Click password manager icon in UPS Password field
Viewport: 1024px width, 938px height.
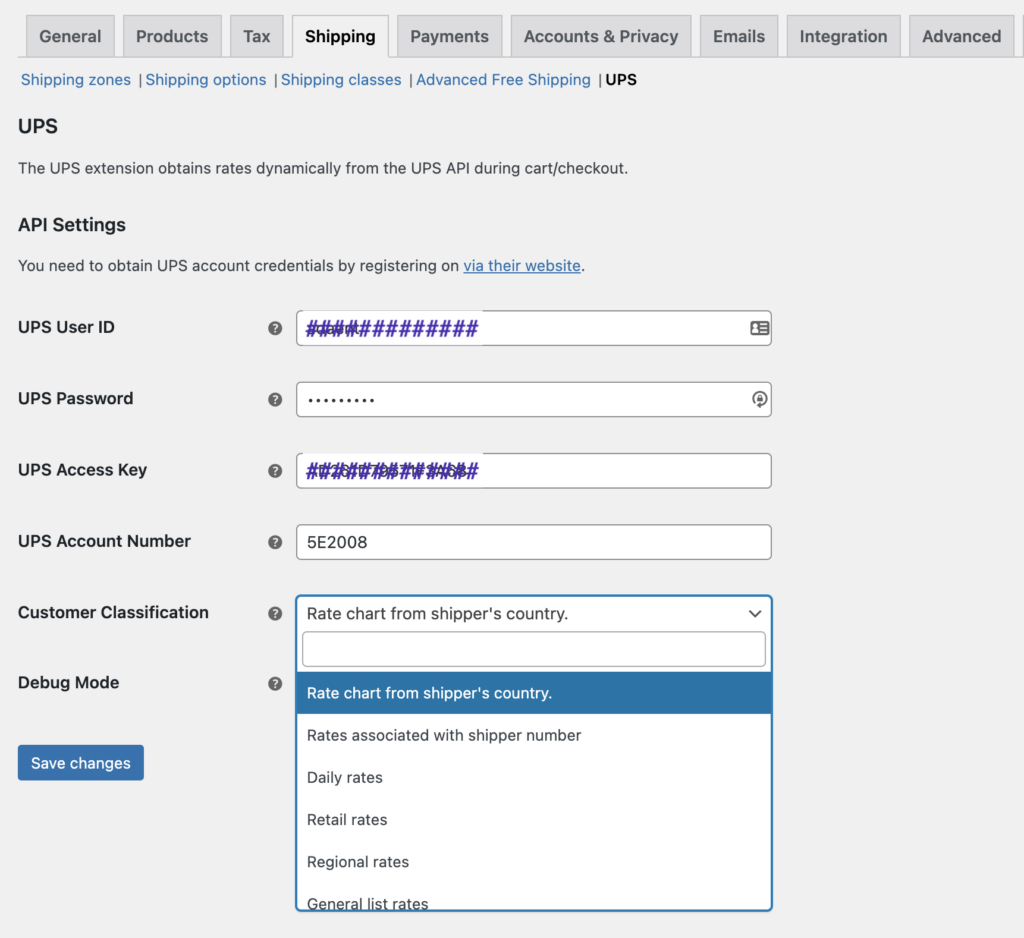point(759,399)
